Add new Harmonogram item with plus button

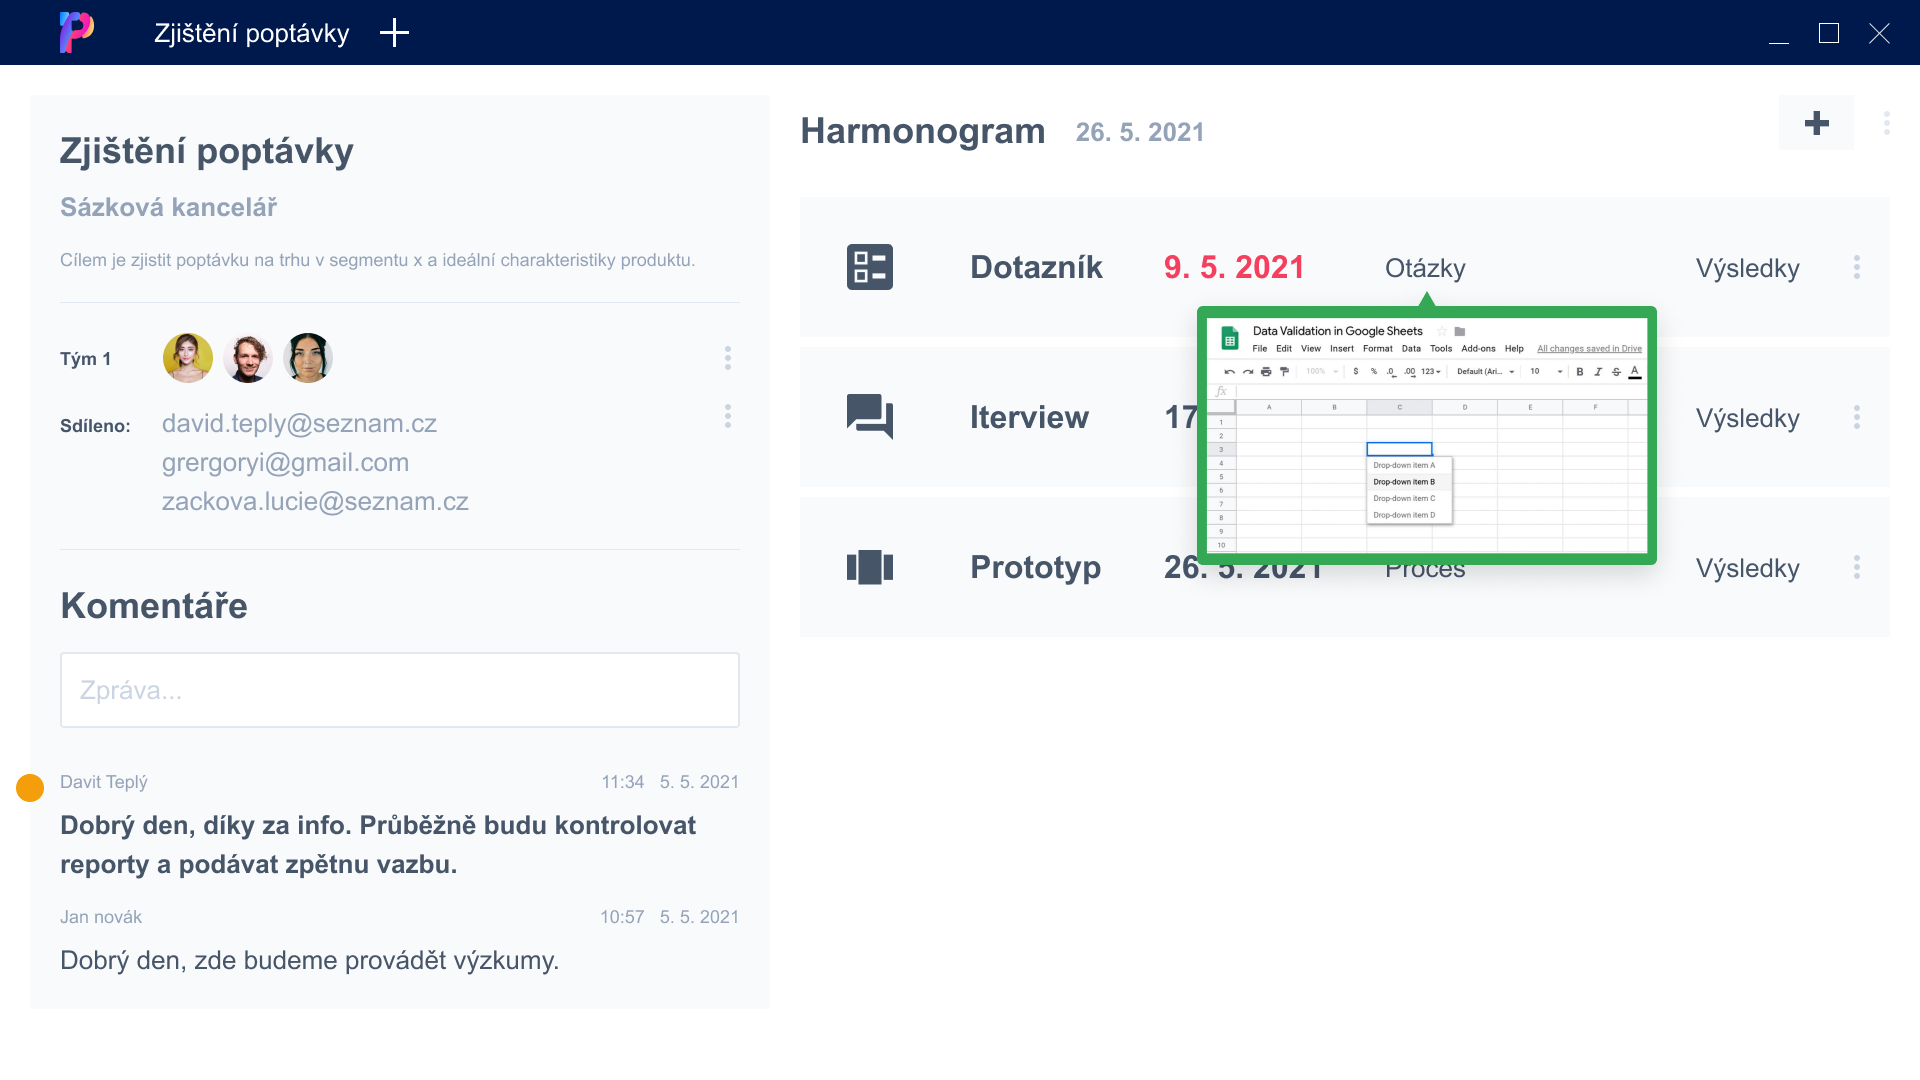point(1816,123)
